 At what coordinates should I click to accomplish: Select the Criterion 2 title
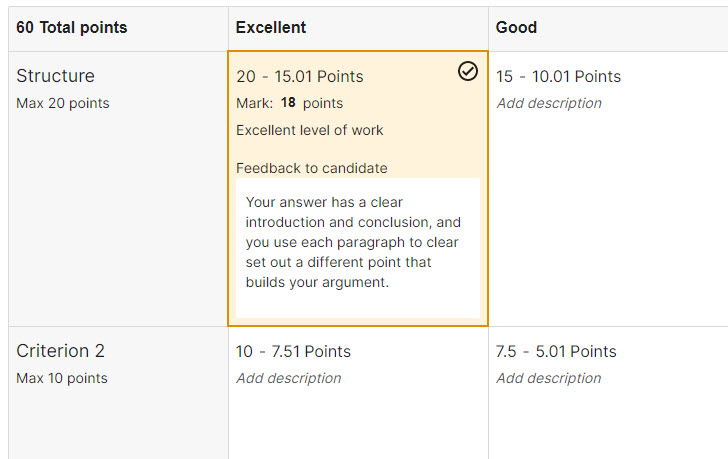(60, 351)
